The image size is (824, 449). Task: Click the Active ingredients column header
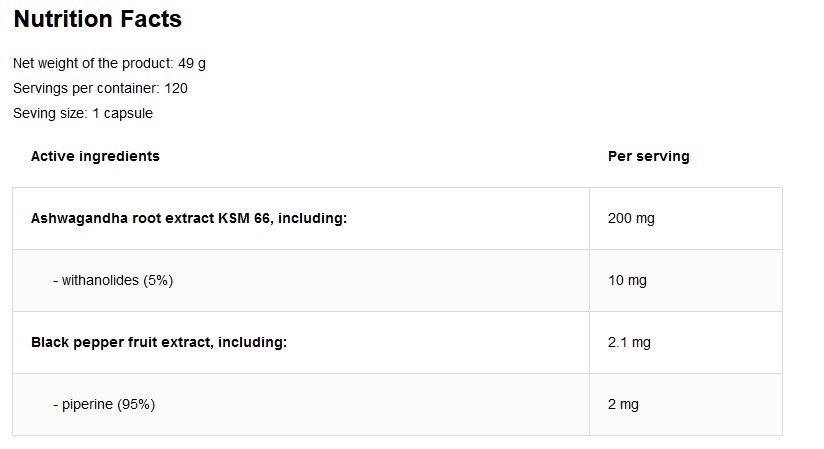(x=95, y=156)
